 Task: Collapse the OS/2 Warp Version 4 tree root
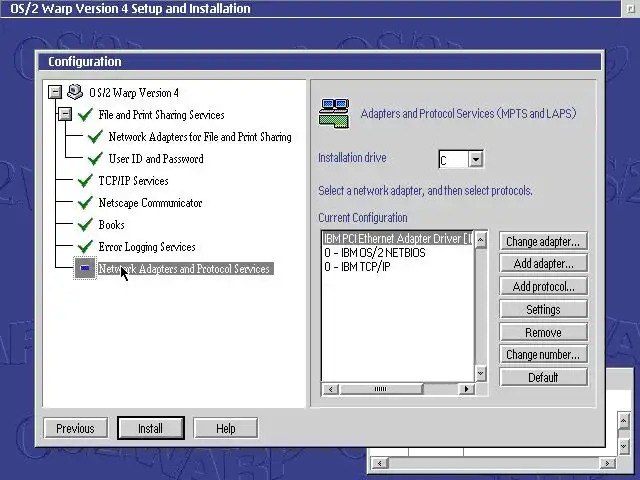(55, 92)
